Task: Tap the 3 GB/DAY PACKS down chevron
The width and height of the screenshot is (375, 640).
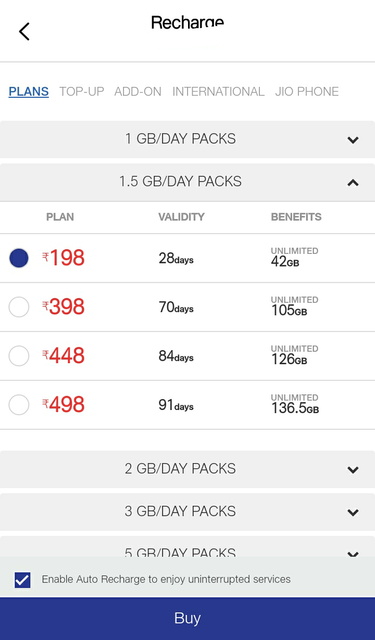Action: [353, 512]
